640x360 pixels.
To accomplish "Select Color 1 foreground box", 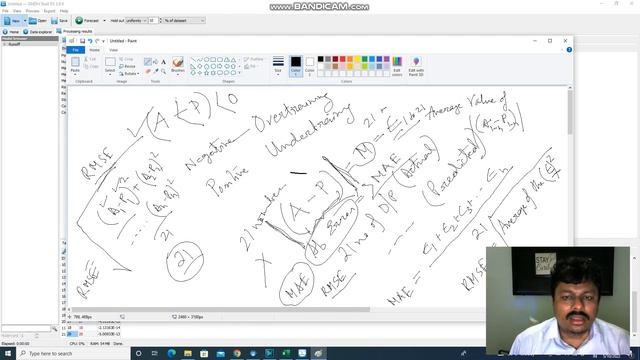I will pos(296,66).
